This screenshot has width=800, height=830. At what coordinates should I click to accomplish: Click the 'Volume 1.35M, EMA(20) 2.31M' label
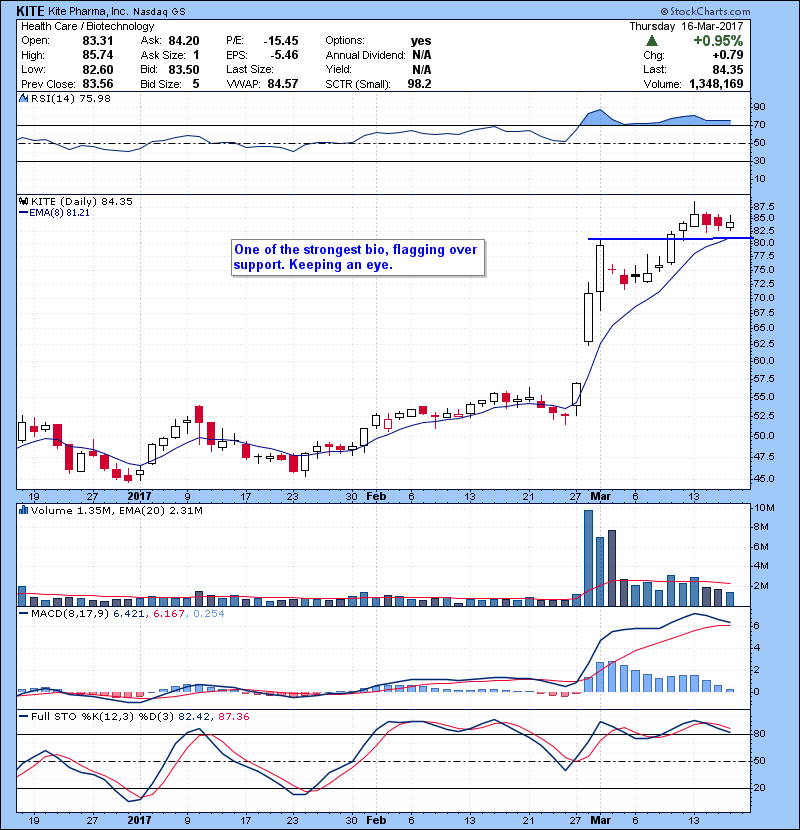116,510
